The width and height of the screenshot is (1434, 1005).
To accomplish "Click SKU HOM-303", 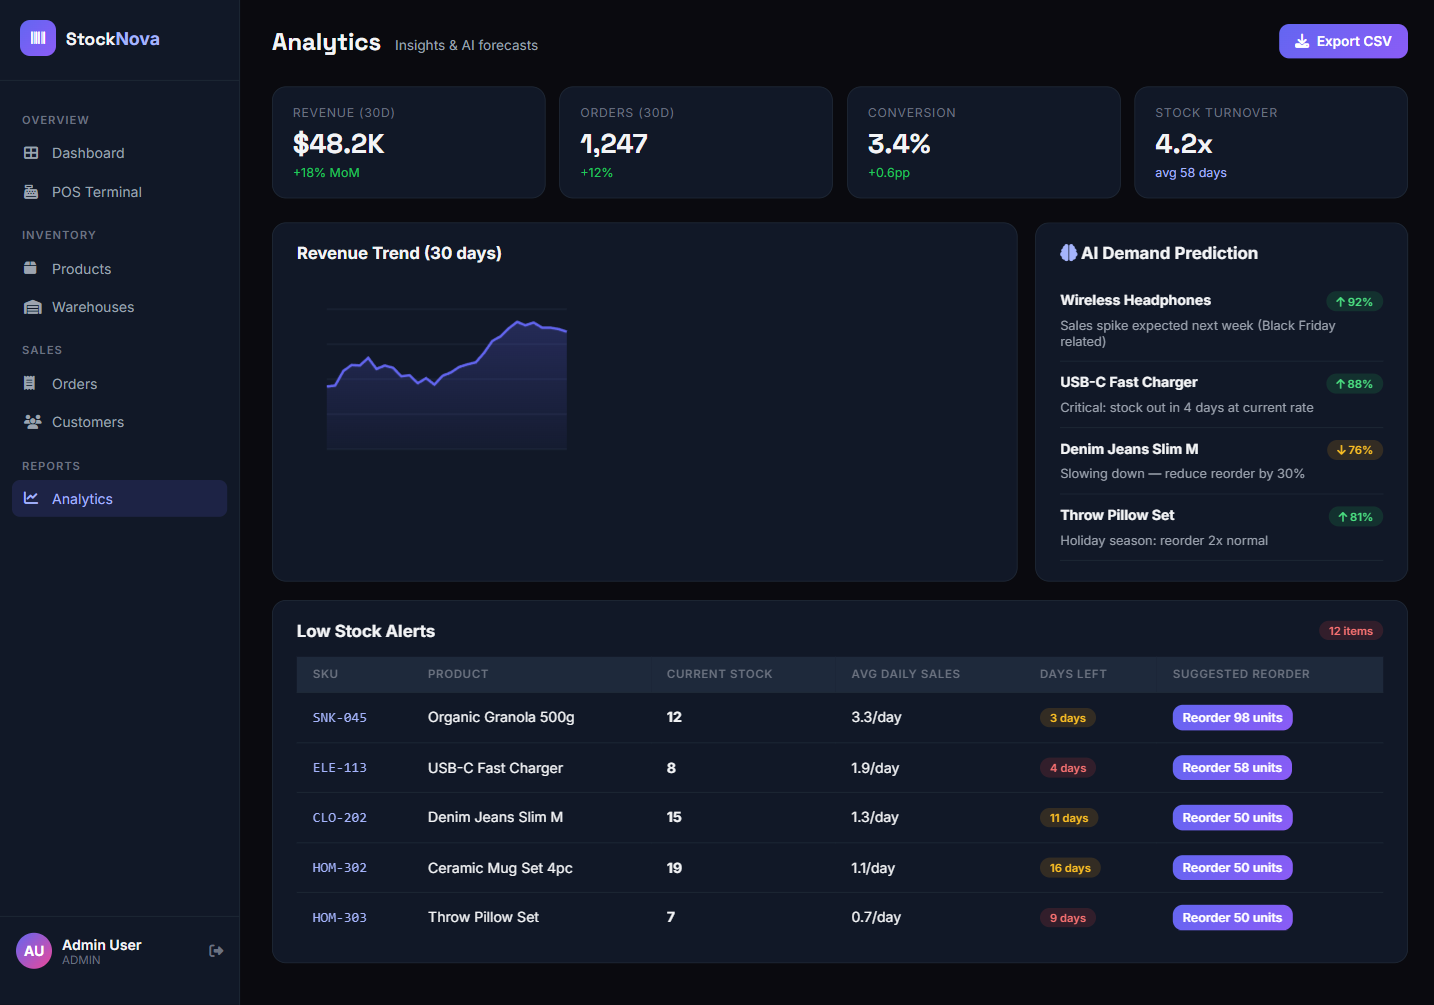I will coord(340,918).
